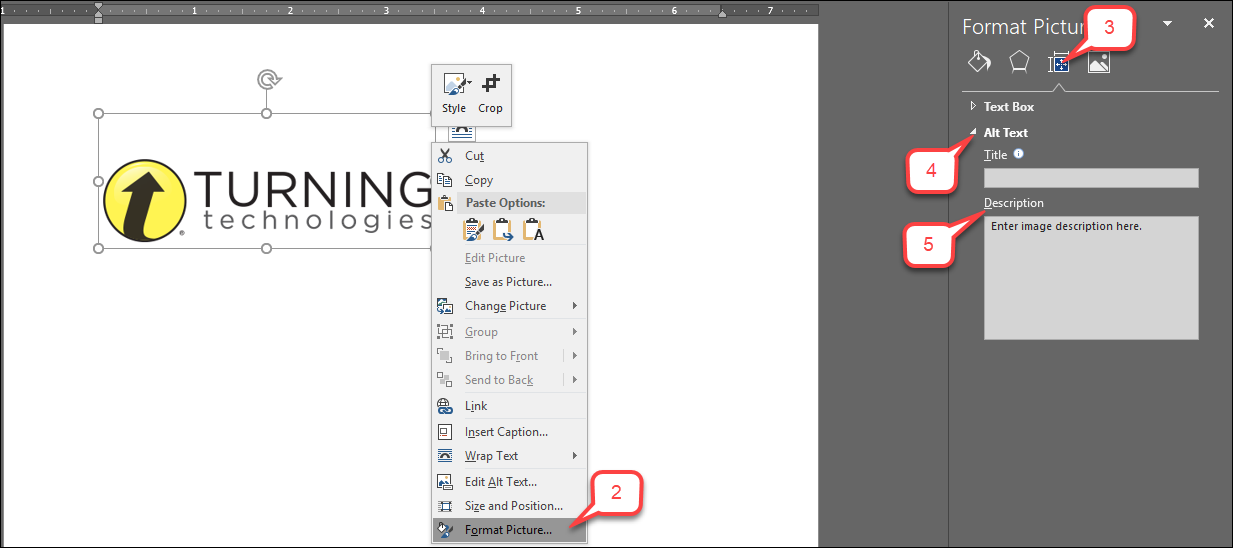The width and height of the screenshot is (1233, 548).
Task: Click Format Picture at menu bottom
Action: tap(509, 530)
